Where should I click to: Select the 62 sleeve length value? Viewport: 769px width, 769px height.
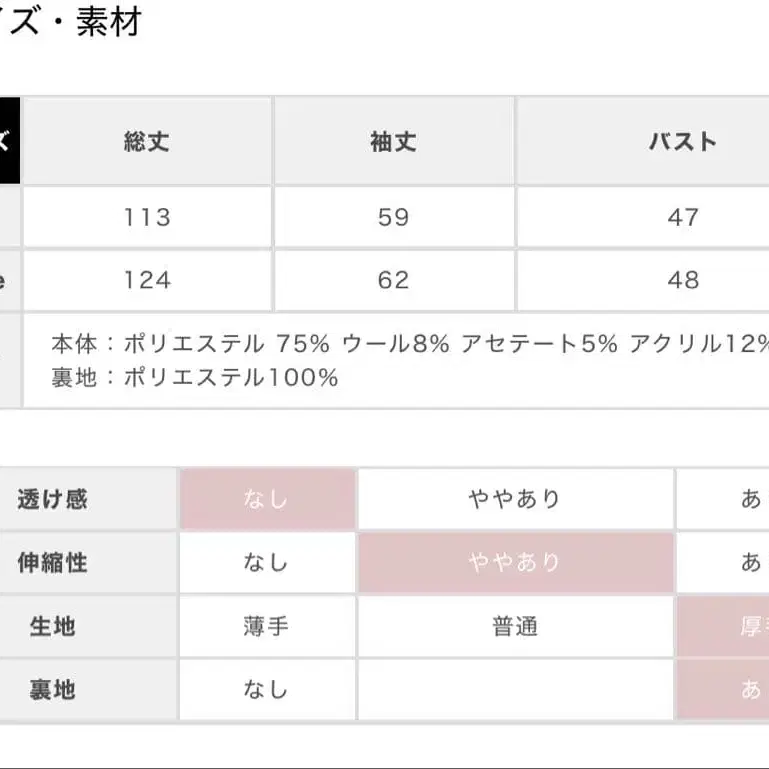tap(393, 280)
